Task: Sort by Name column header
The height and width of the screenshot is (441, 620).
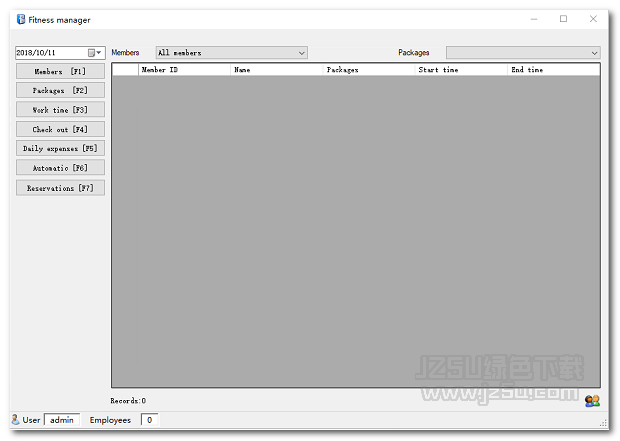Action: (277, 70)
